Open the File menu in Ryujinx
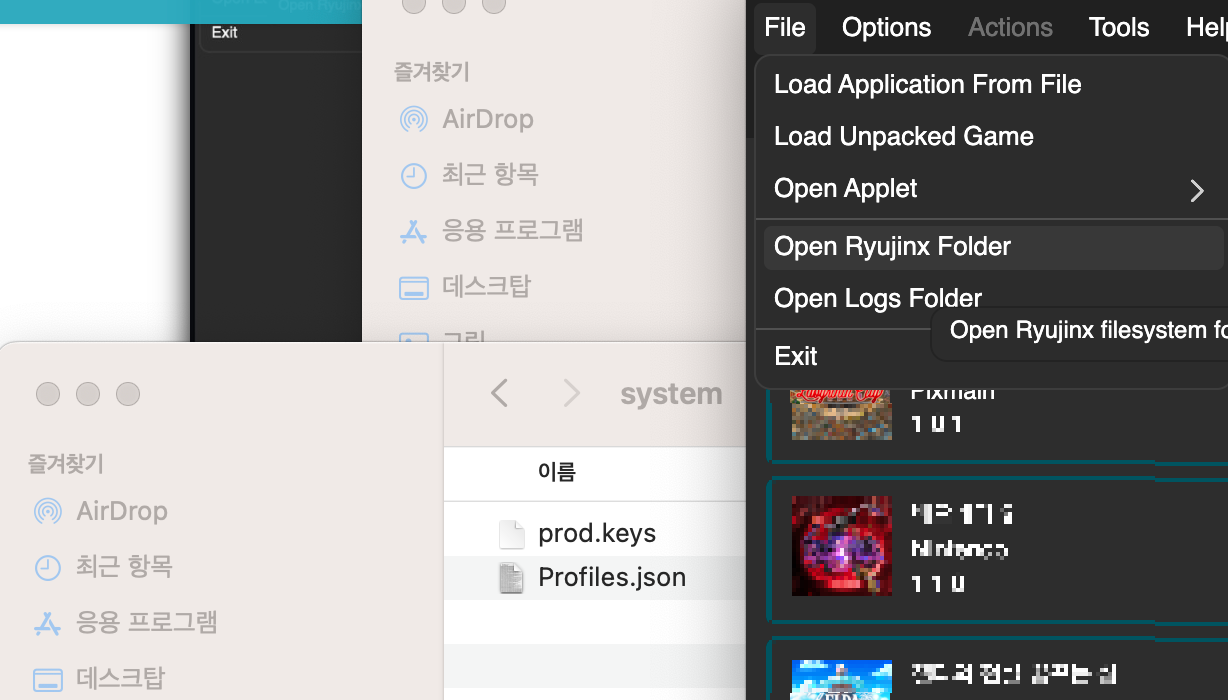 click(785, 27)
